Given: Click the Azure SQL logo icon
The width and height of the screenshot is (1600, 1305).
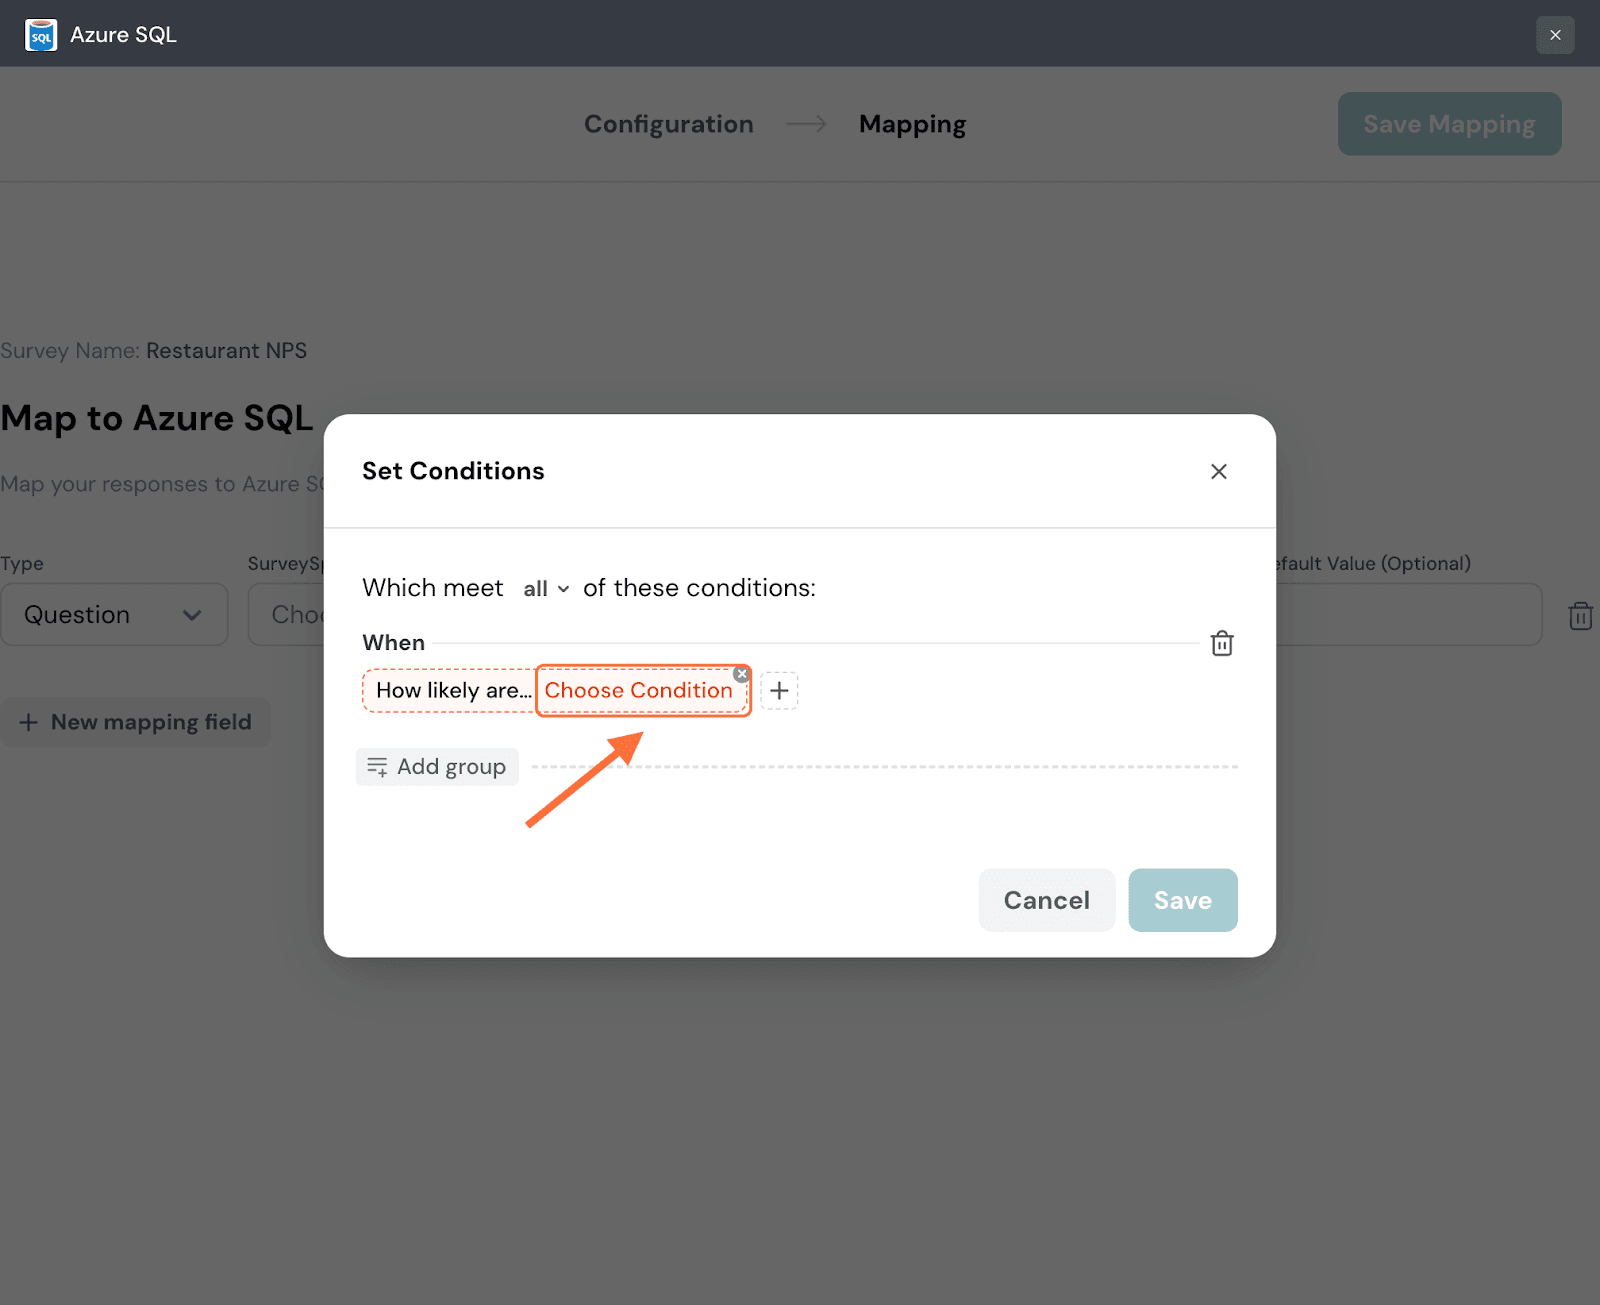Looking at the screenshot, I should 41,35.
